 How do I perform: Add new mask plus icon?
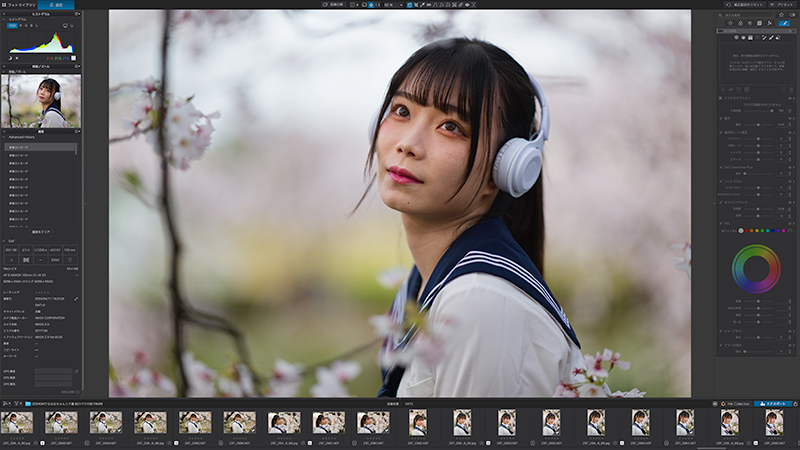click(723, 89)
